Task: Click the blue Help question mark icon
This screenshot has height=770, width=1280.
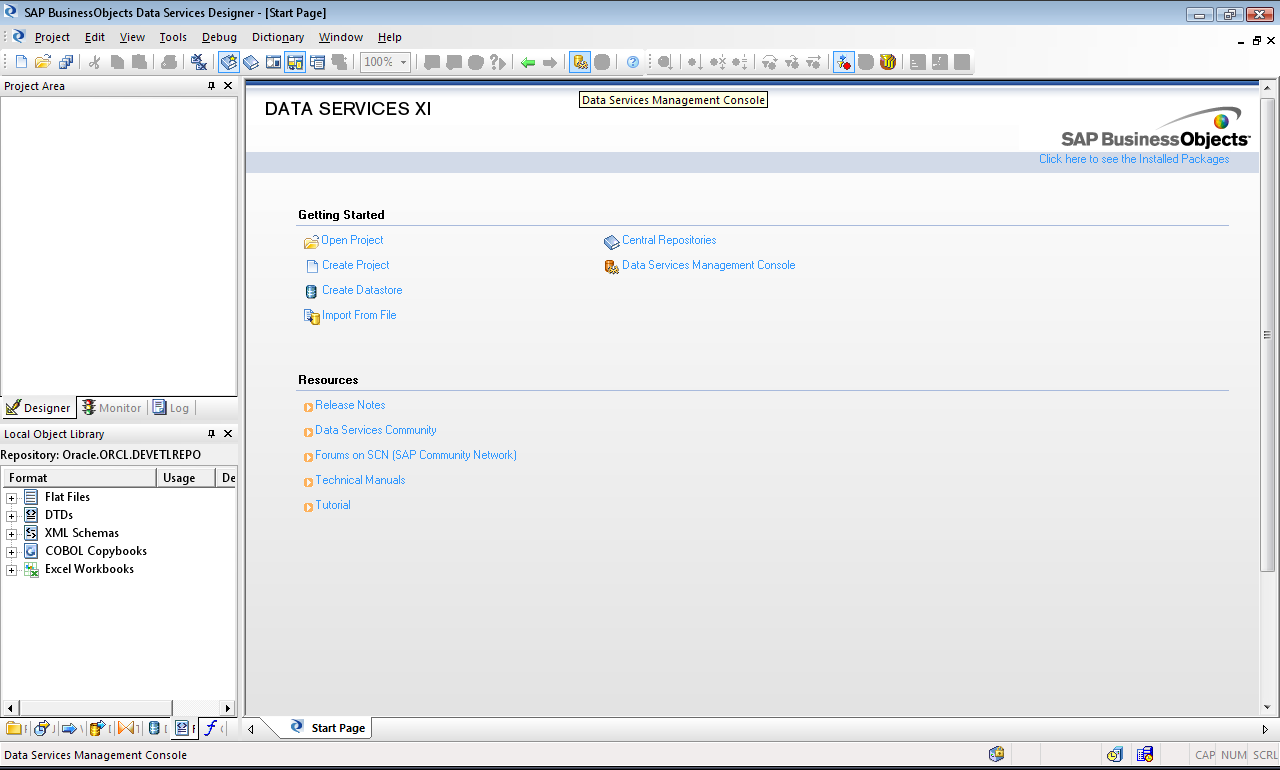Action: (x=633, y=62)
